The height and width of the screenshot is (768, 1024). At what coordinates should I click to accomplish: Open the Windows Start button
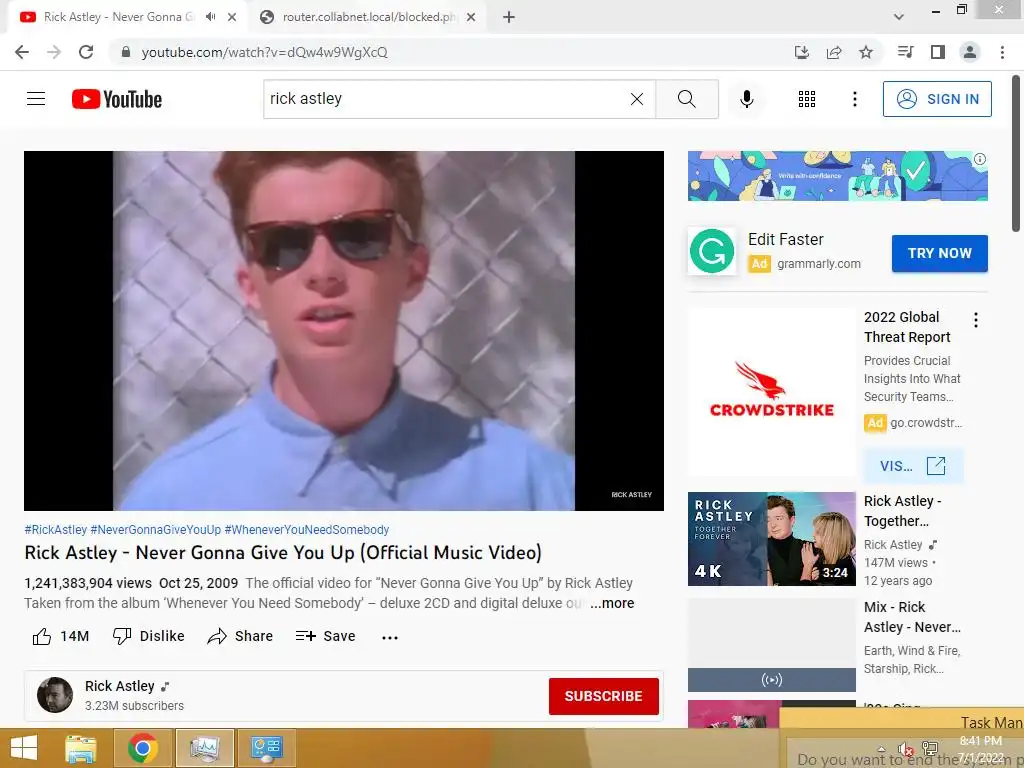[24, 748]
